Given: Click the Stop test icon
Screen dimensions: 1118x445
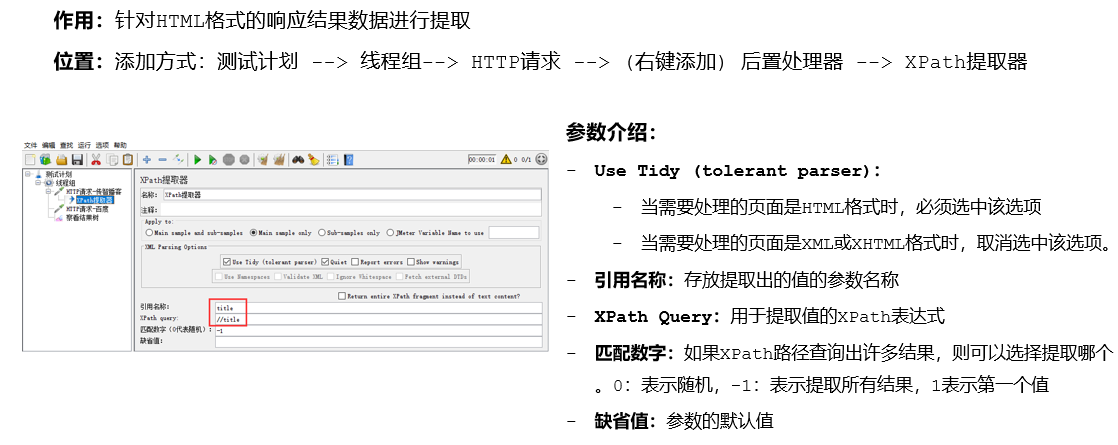Looking at the screenshot, I should [229, 160].
